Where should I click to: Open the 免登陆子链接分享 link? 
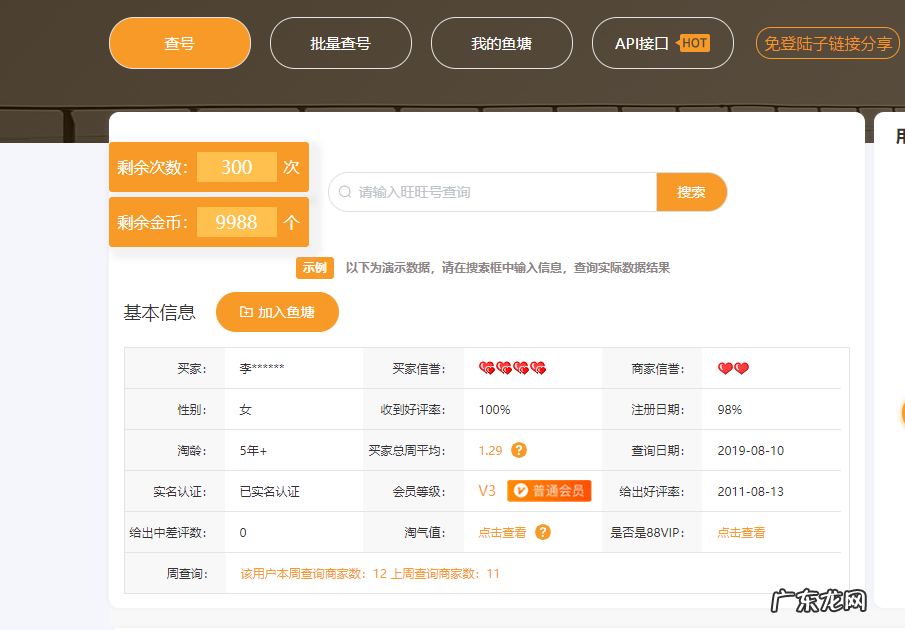coord(827,43)
